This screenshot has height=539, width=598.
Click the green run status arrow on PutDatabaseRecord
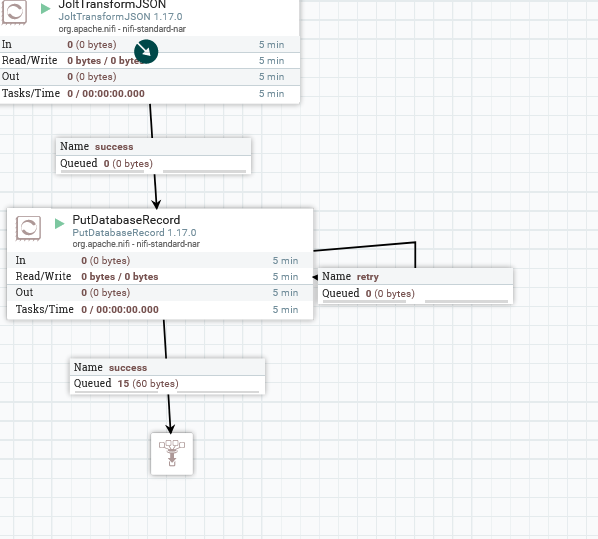[x=59, y=224]
